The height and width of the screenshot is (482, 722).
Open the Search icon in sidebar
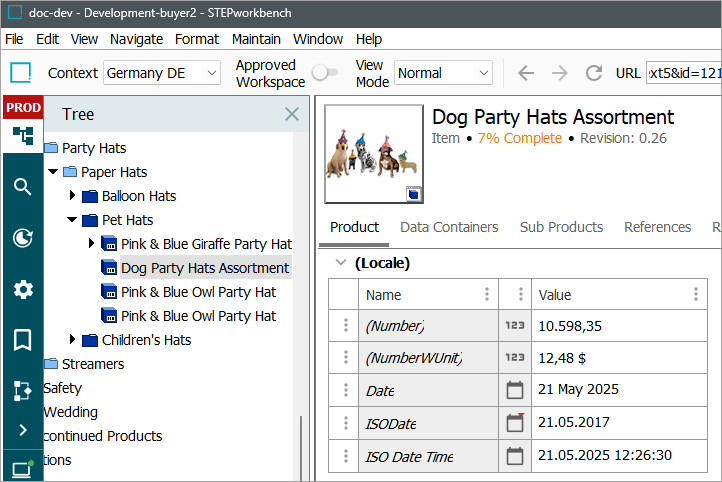(22, 186)
